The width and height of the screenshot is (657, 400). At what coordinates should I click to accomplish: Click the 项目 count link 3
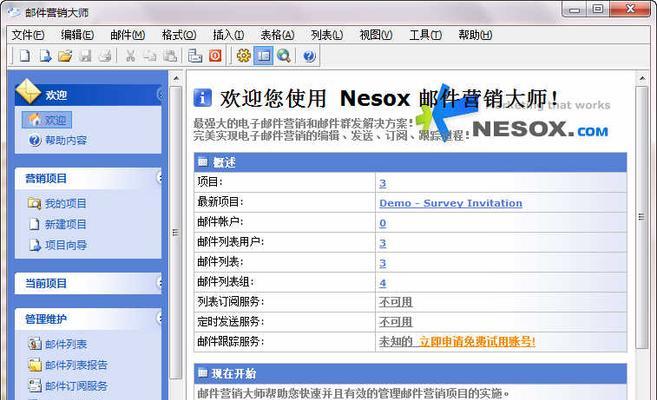(x=383, y=183)
